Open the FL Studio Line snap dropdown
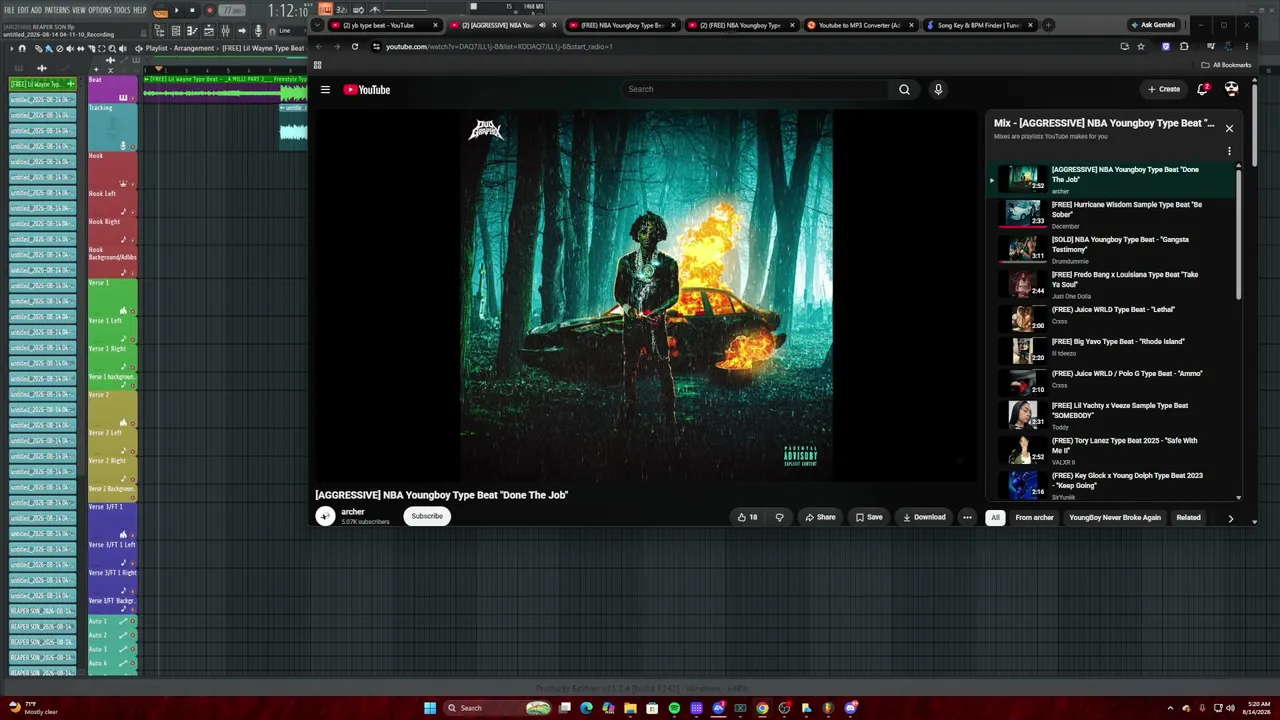1280x720 pixels. tap(289, 31)
